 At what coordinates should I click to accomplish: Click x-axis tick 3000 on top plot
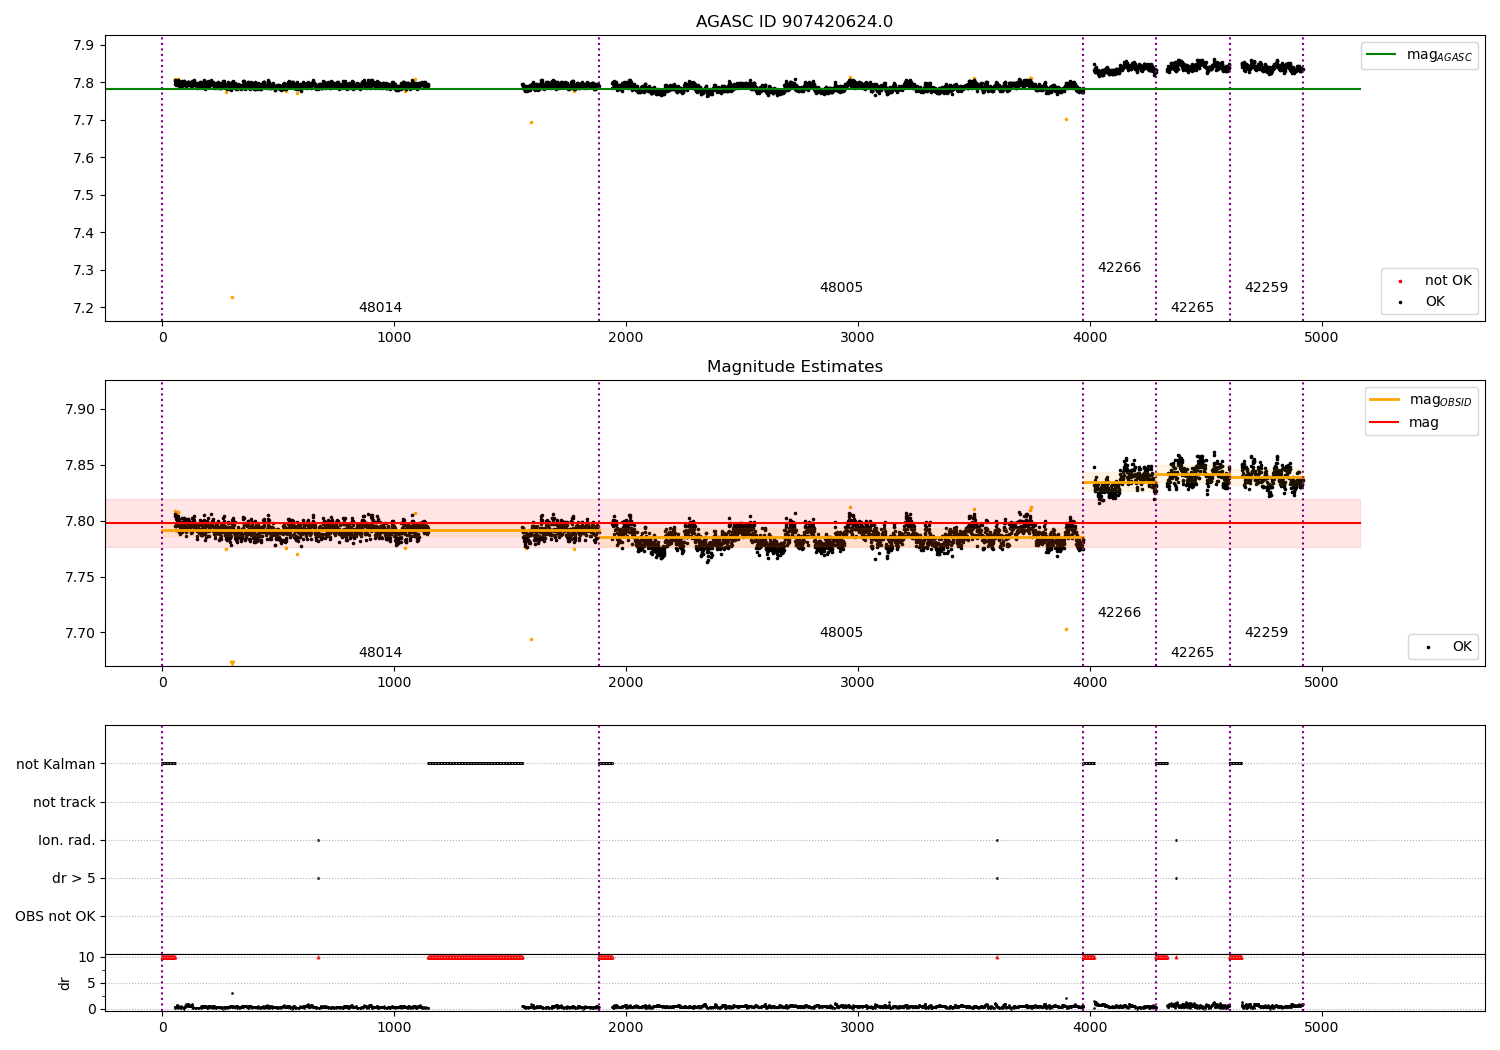(858, 338)
